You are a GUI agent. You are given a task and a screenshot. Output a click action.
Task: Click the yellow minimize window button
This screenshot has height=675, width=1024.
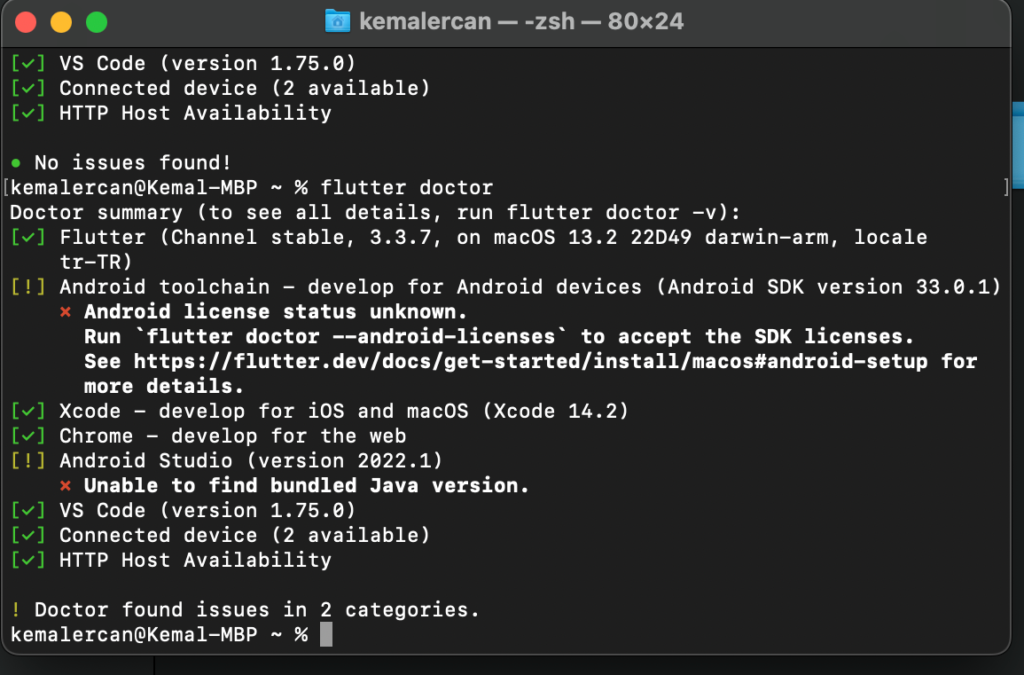coord(61,22)
